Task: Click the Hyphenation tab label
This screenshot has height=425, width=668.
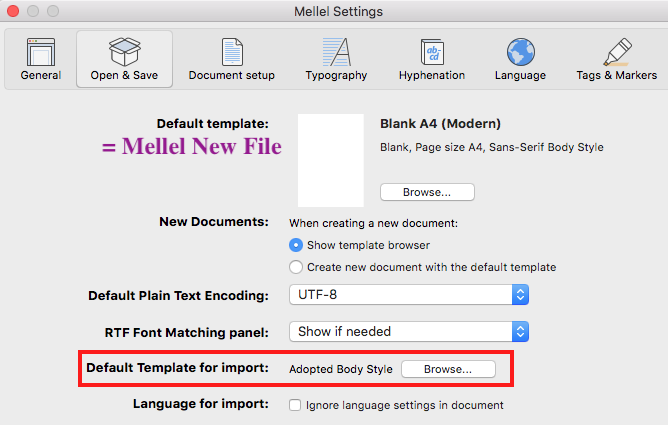Action: pos(431,75)
